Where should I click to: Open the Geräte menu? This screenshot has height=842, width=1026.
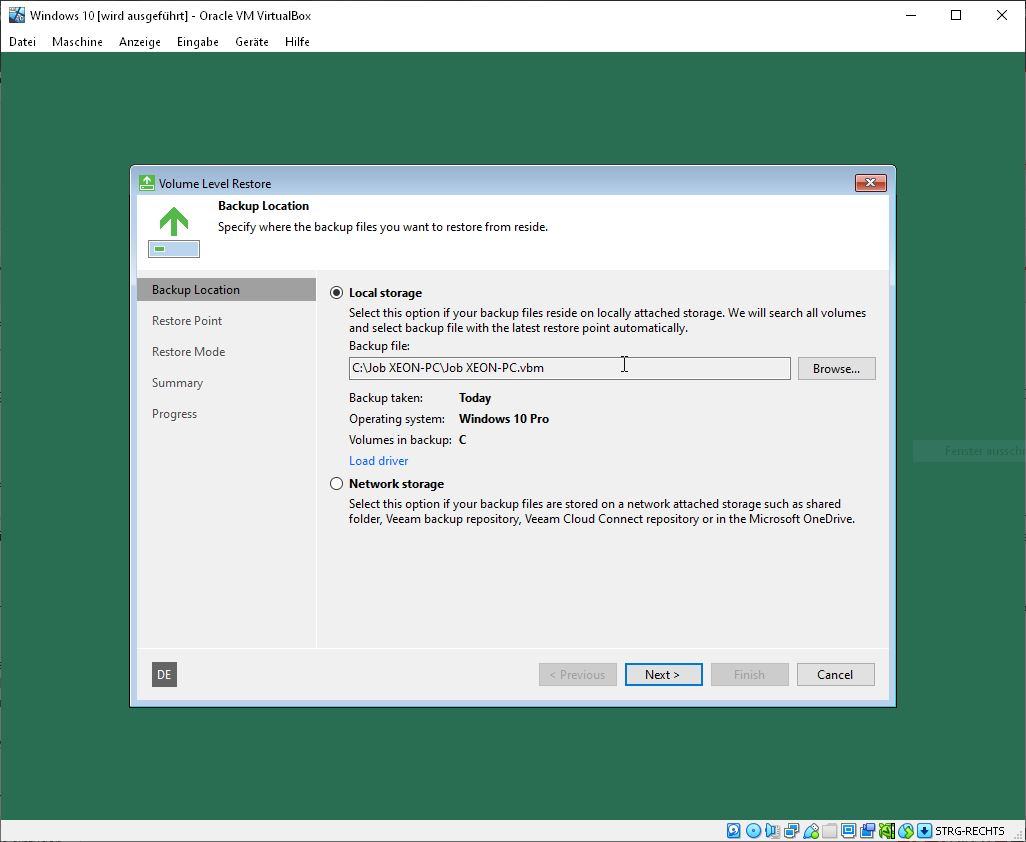252,42
